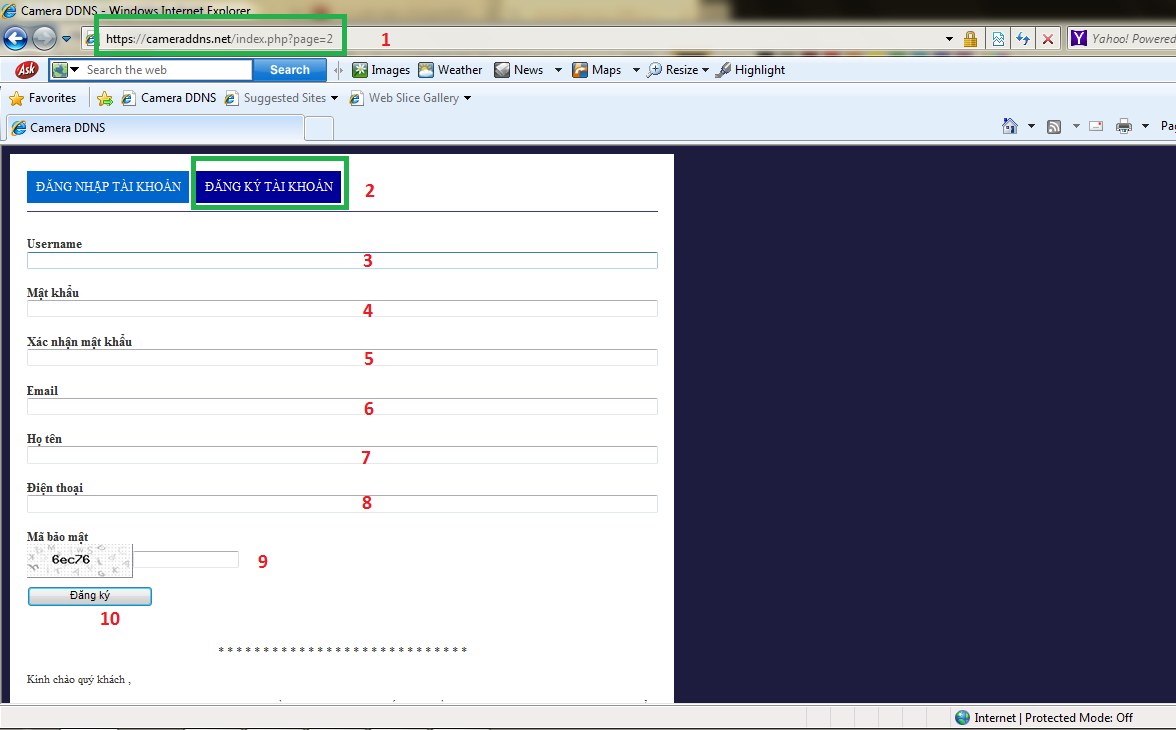Open the Camera DDNS favorites link
1176x730 pixels.
click(169, 98)
